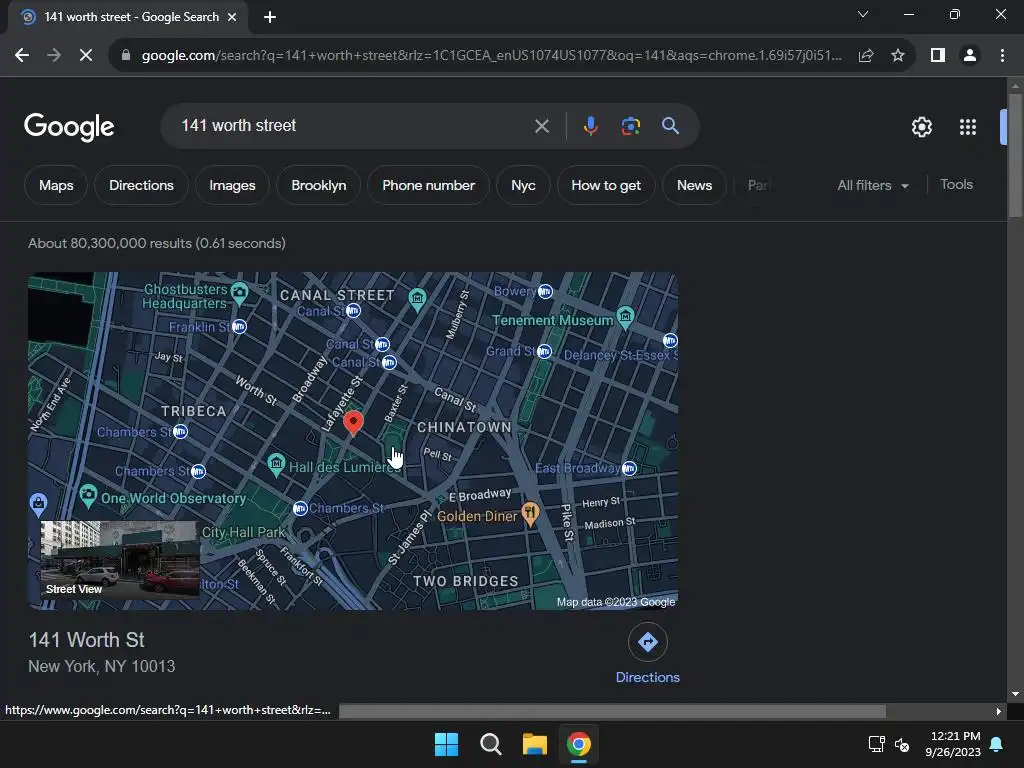Click the share page icon in address bar

pos(866,56)
